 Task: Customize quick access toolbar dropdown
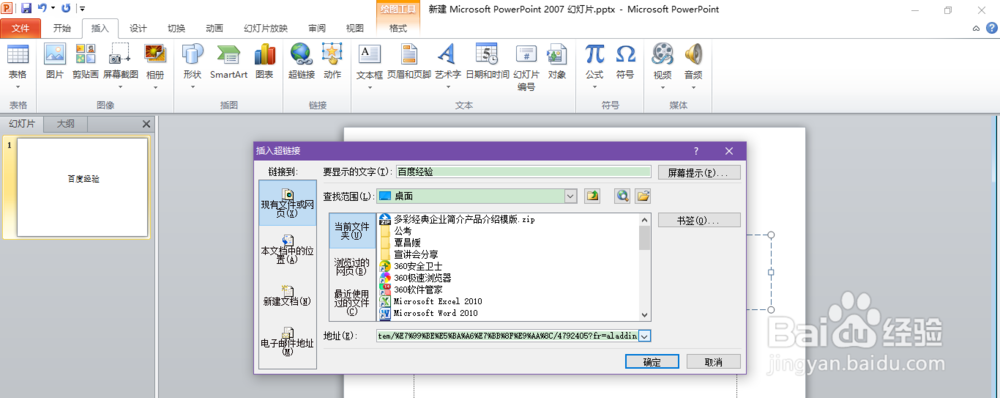point(83,9)
